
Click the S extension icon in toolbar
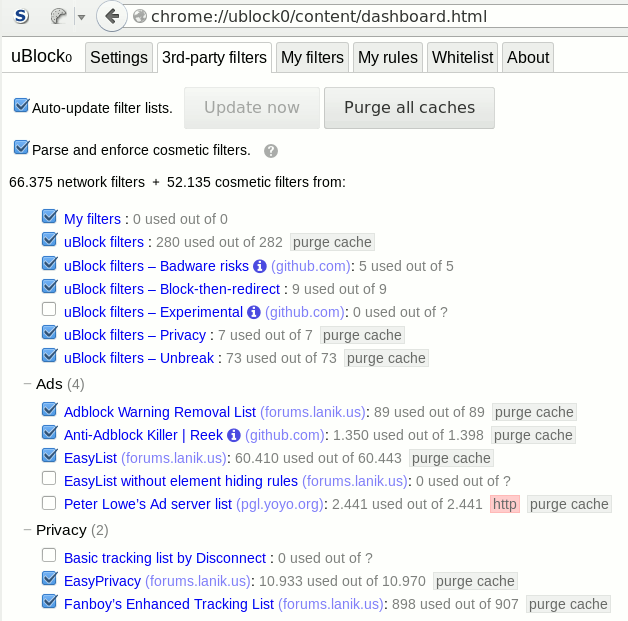click(21, 16)
